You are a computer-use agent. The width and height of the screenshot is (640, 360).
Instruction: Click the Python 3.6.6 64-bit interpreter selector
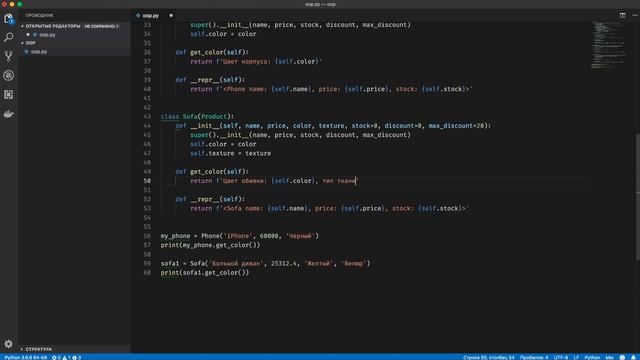coord(25,357)
